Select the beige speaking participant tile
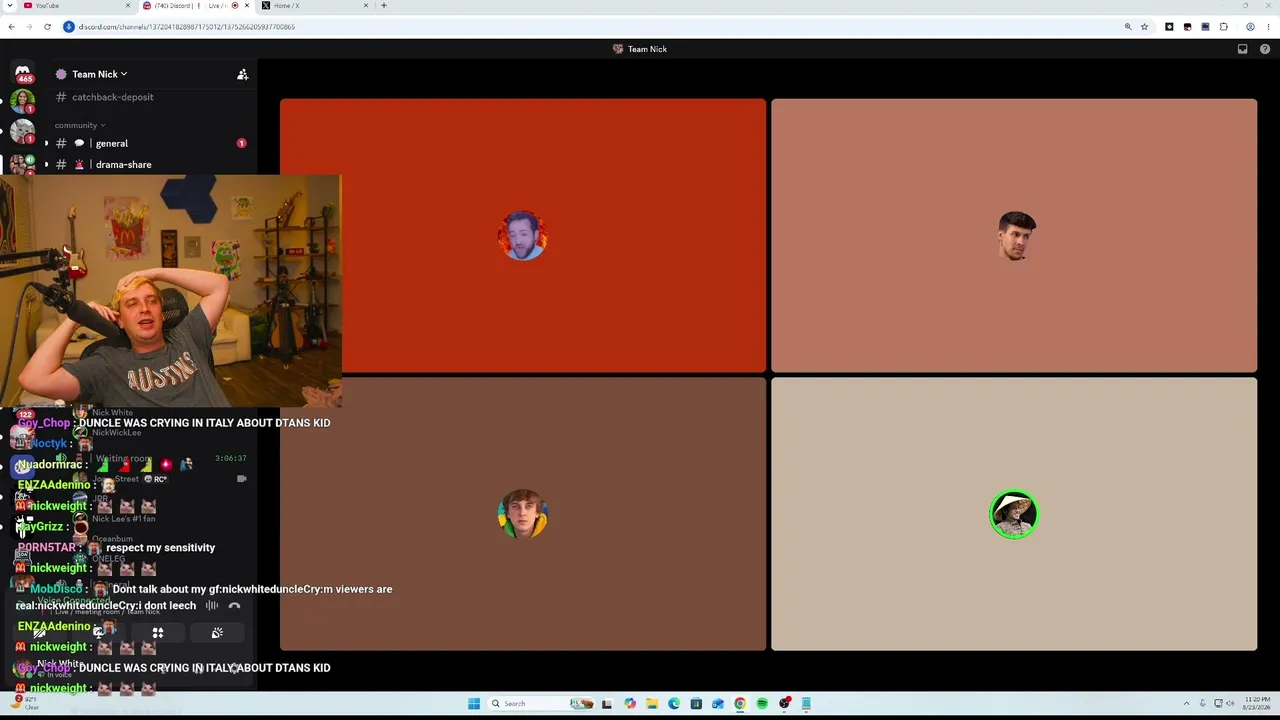1280x720 pixels. (1014, 514)
